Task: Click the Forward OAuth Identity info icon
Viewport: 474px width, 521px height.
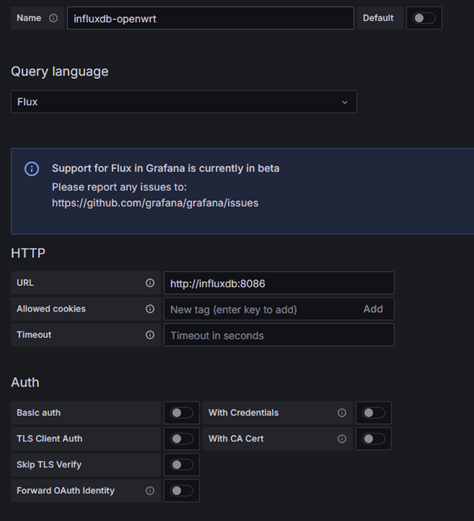Action: point(150,491)
